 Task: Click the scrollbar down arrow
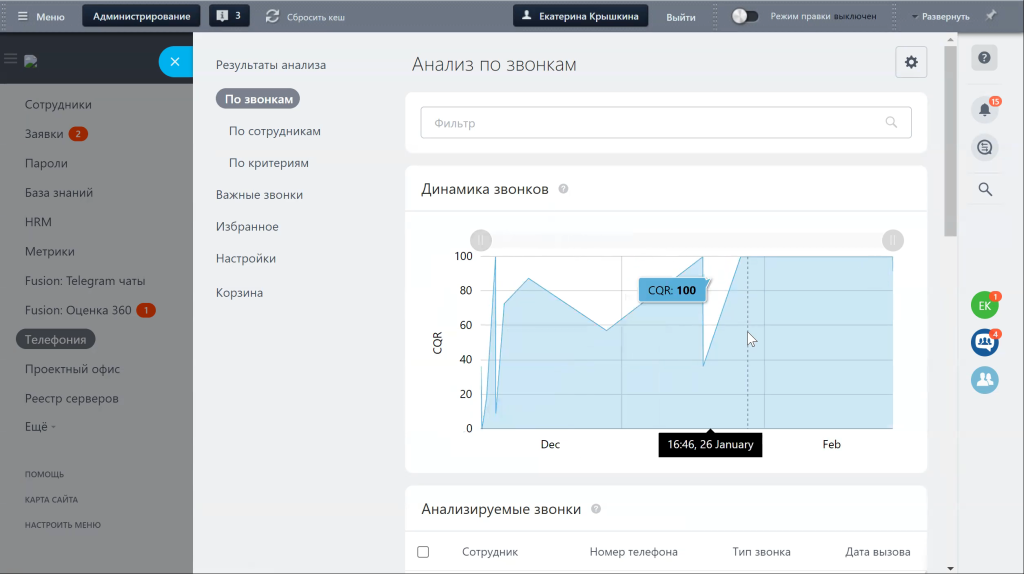tap(950, 569)
